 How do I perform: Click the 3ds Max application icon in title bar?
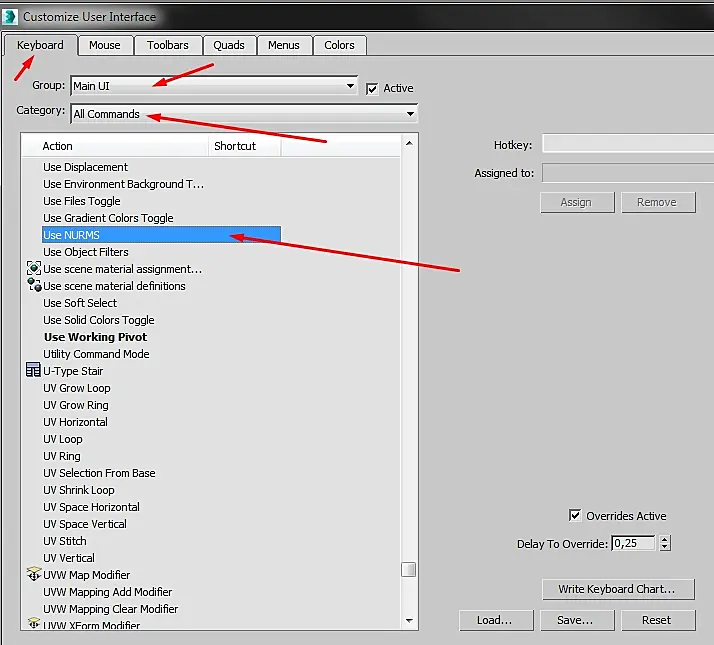pos(9,17)
